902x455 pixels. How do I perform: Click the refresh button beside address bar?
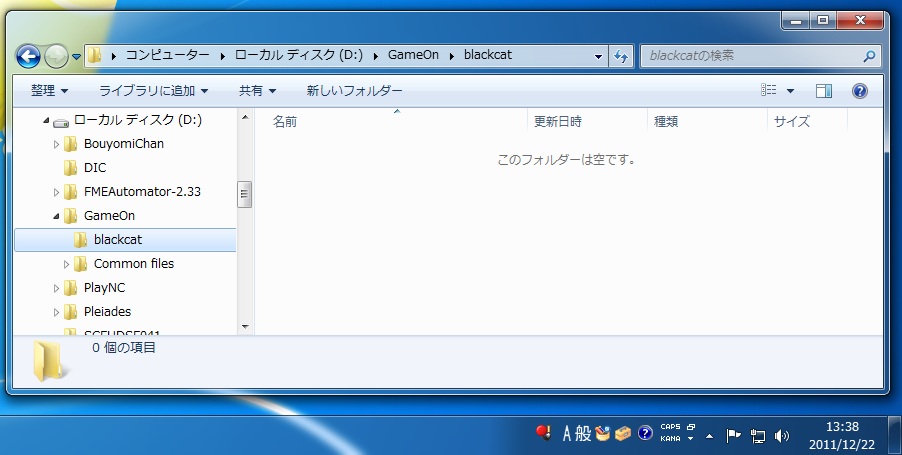click(x=621, y=56)
